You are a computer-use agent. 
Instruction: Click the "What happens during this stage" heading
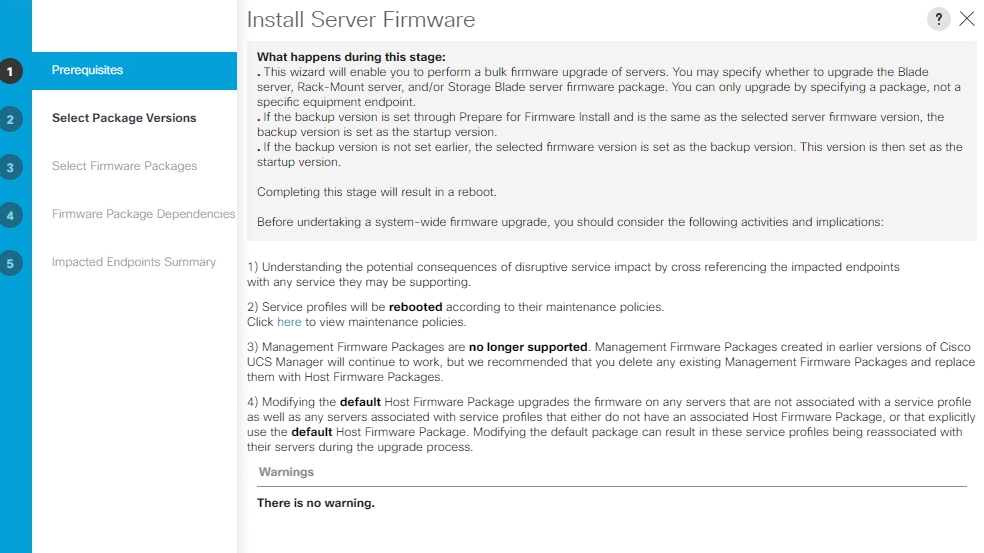(x=351, y=57)
